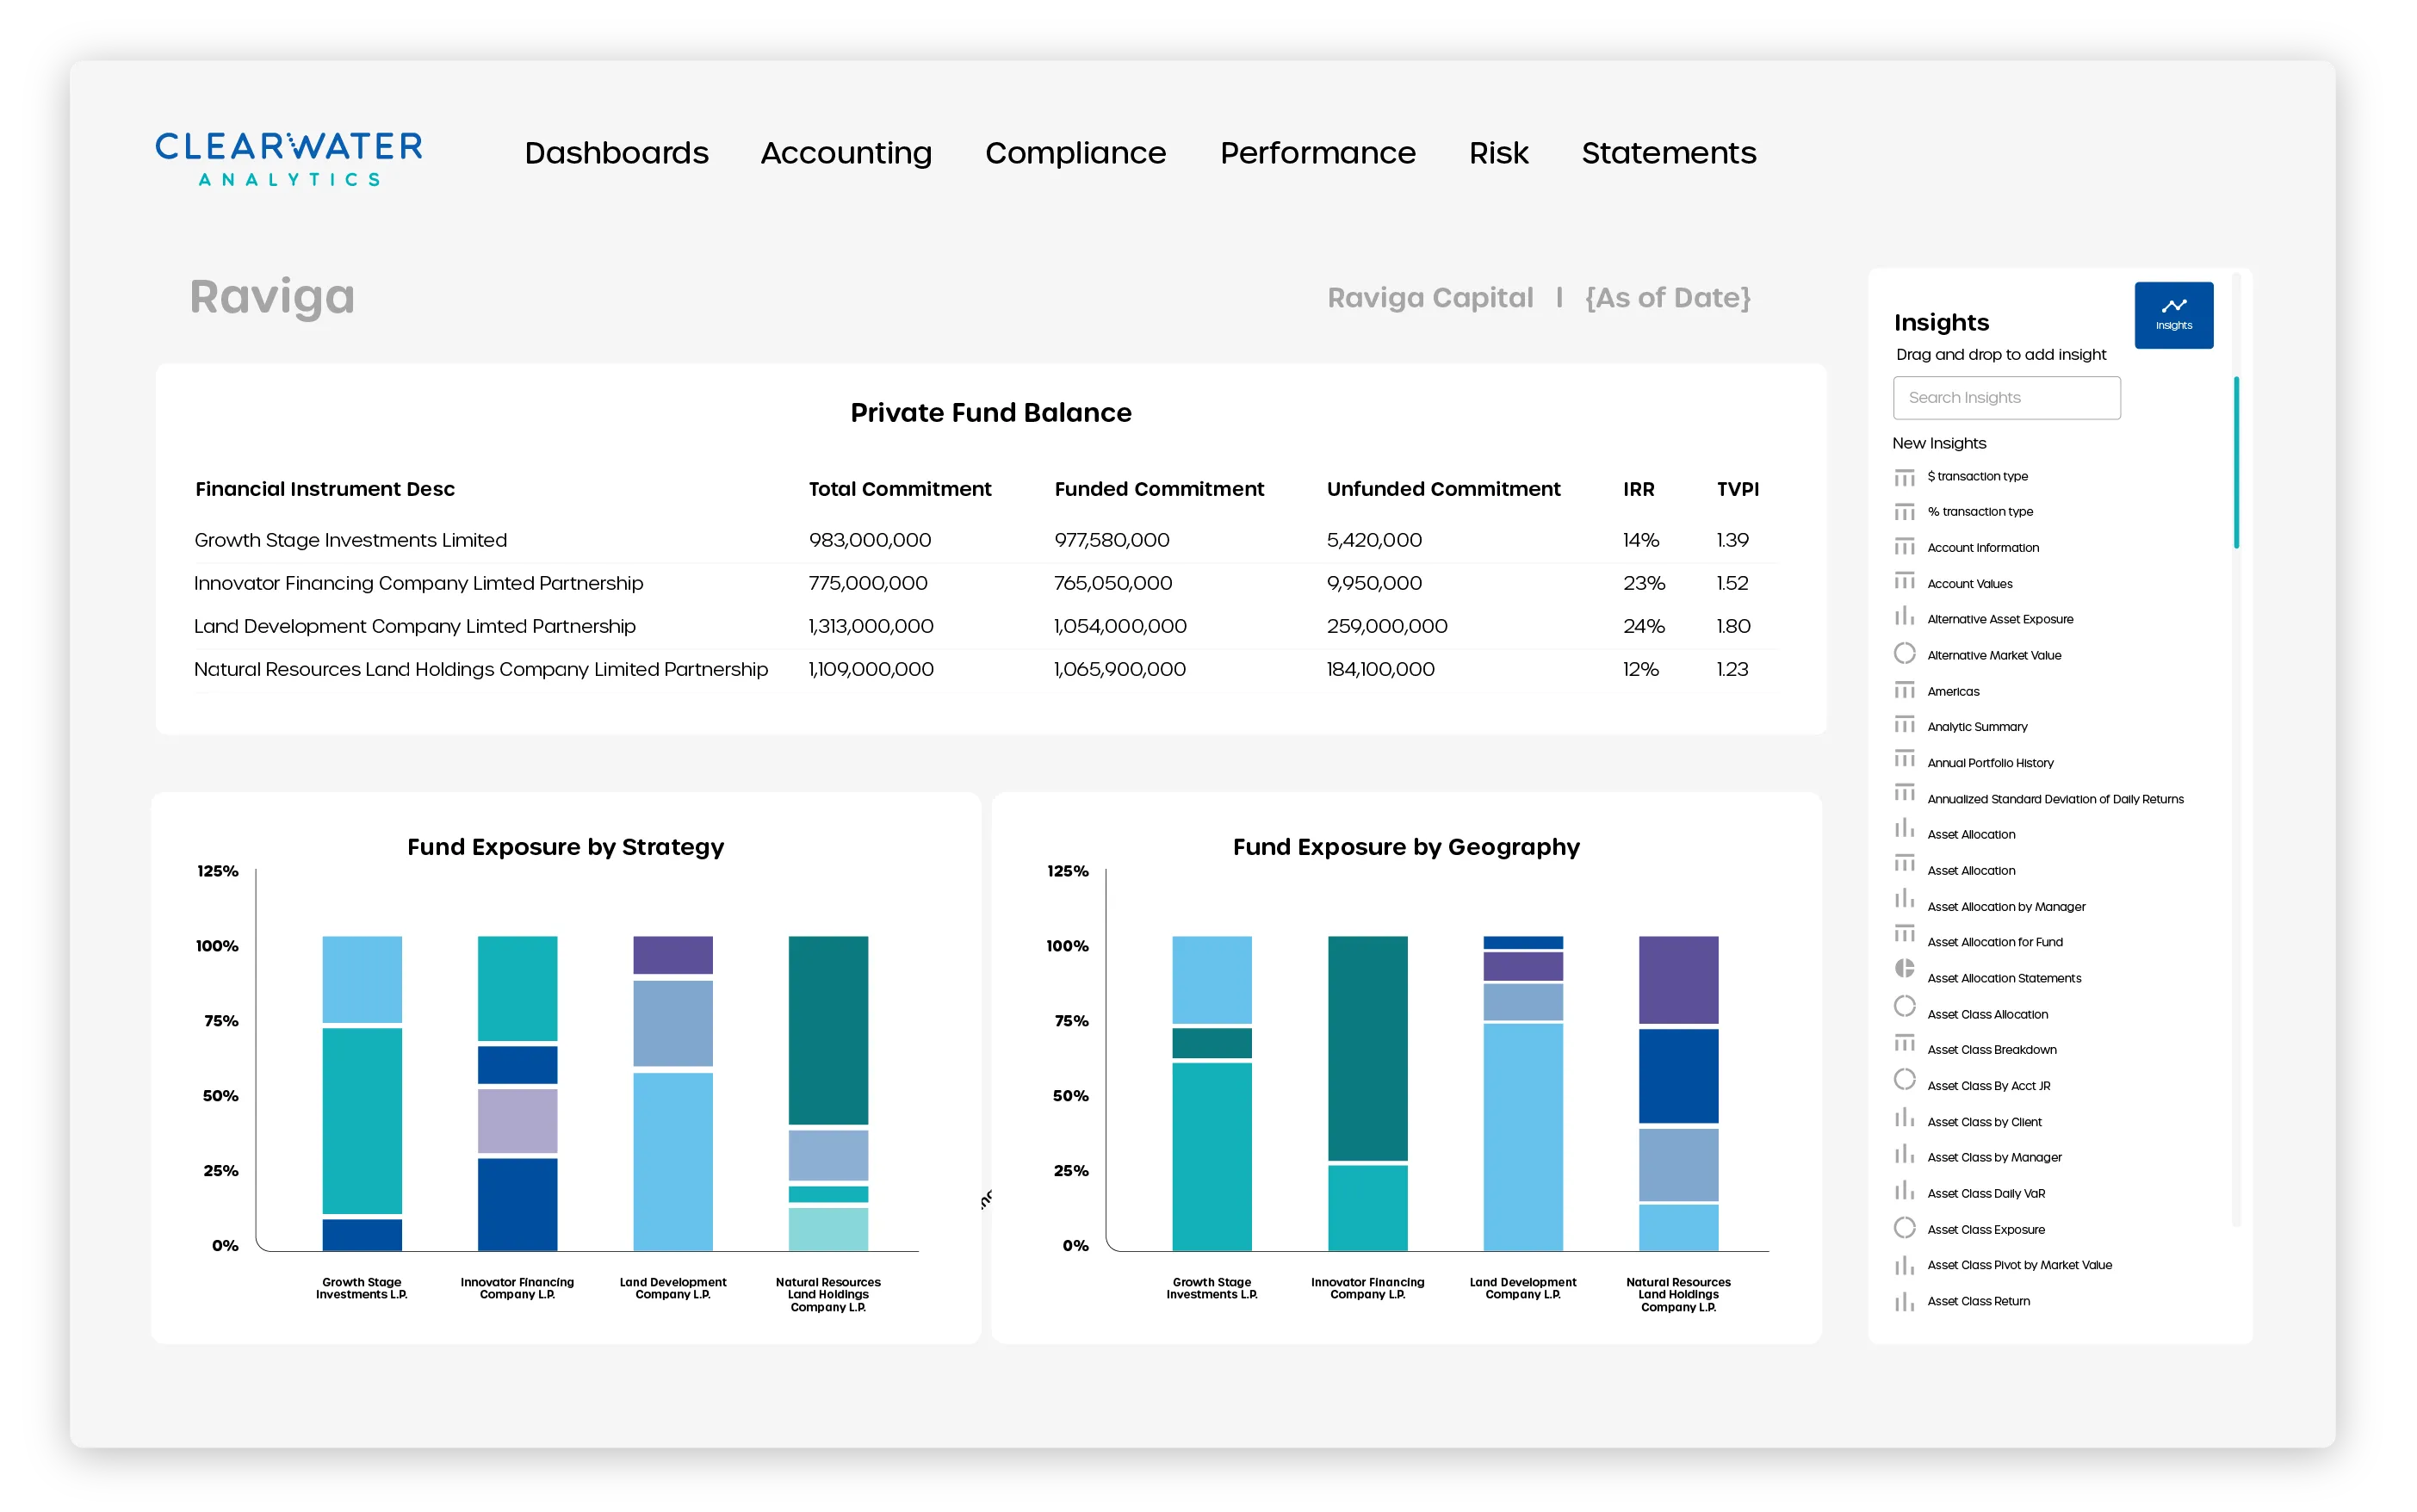
Task: Select Annualized Standard Deviation of Daily Returns insight
Action: (x=2054, y=799)
